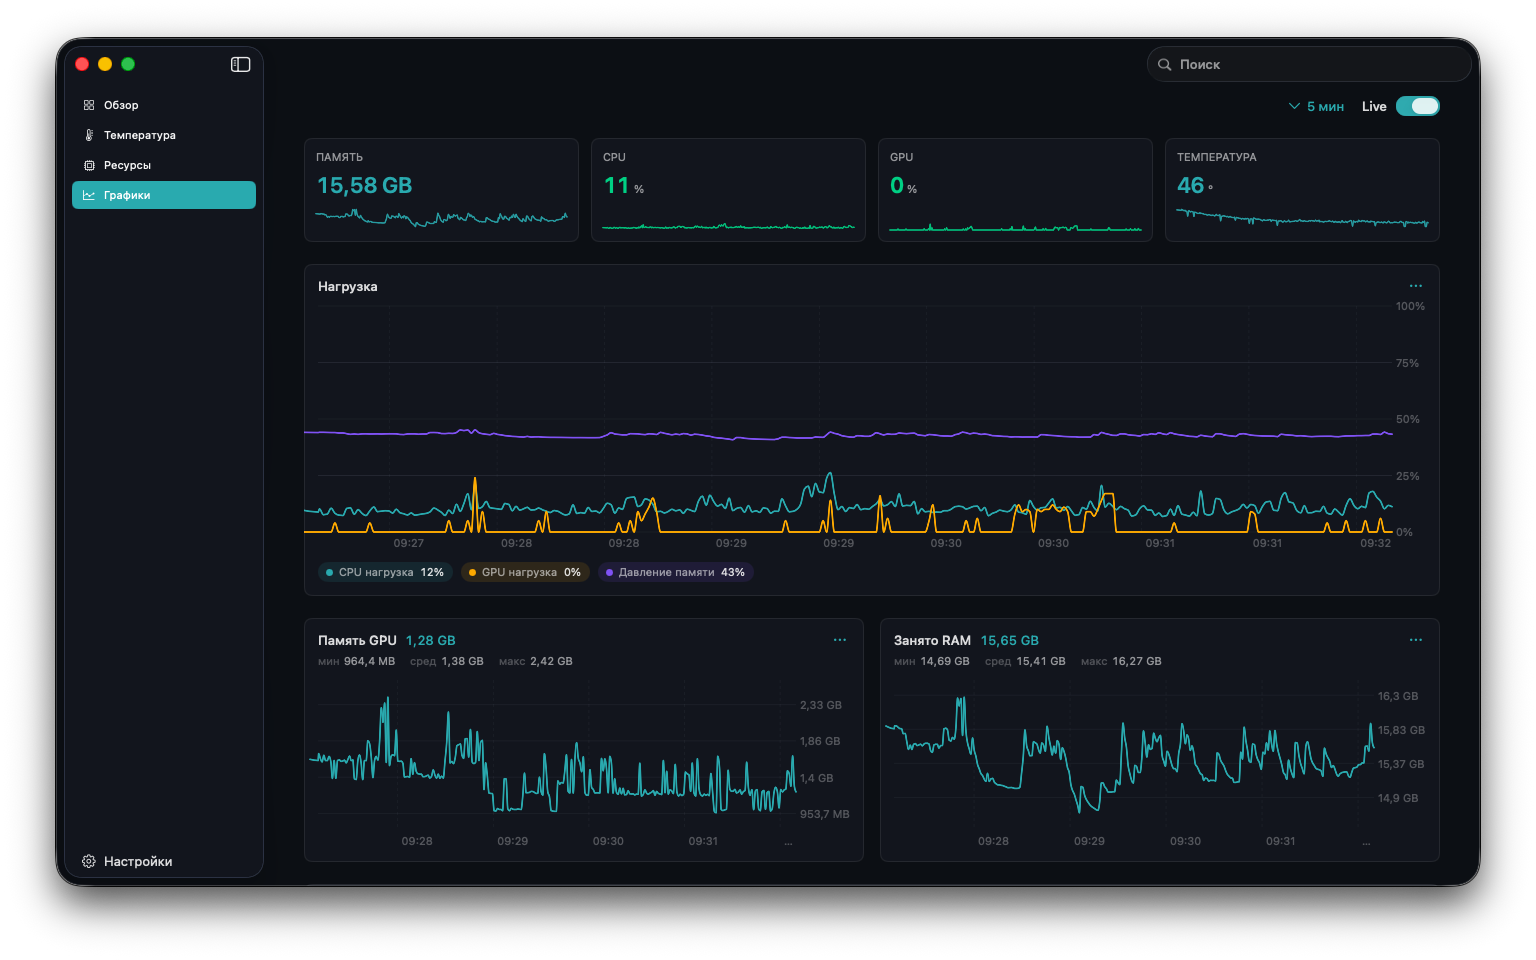Open Нагрузка chart options ellipsis

point(1416,286)
